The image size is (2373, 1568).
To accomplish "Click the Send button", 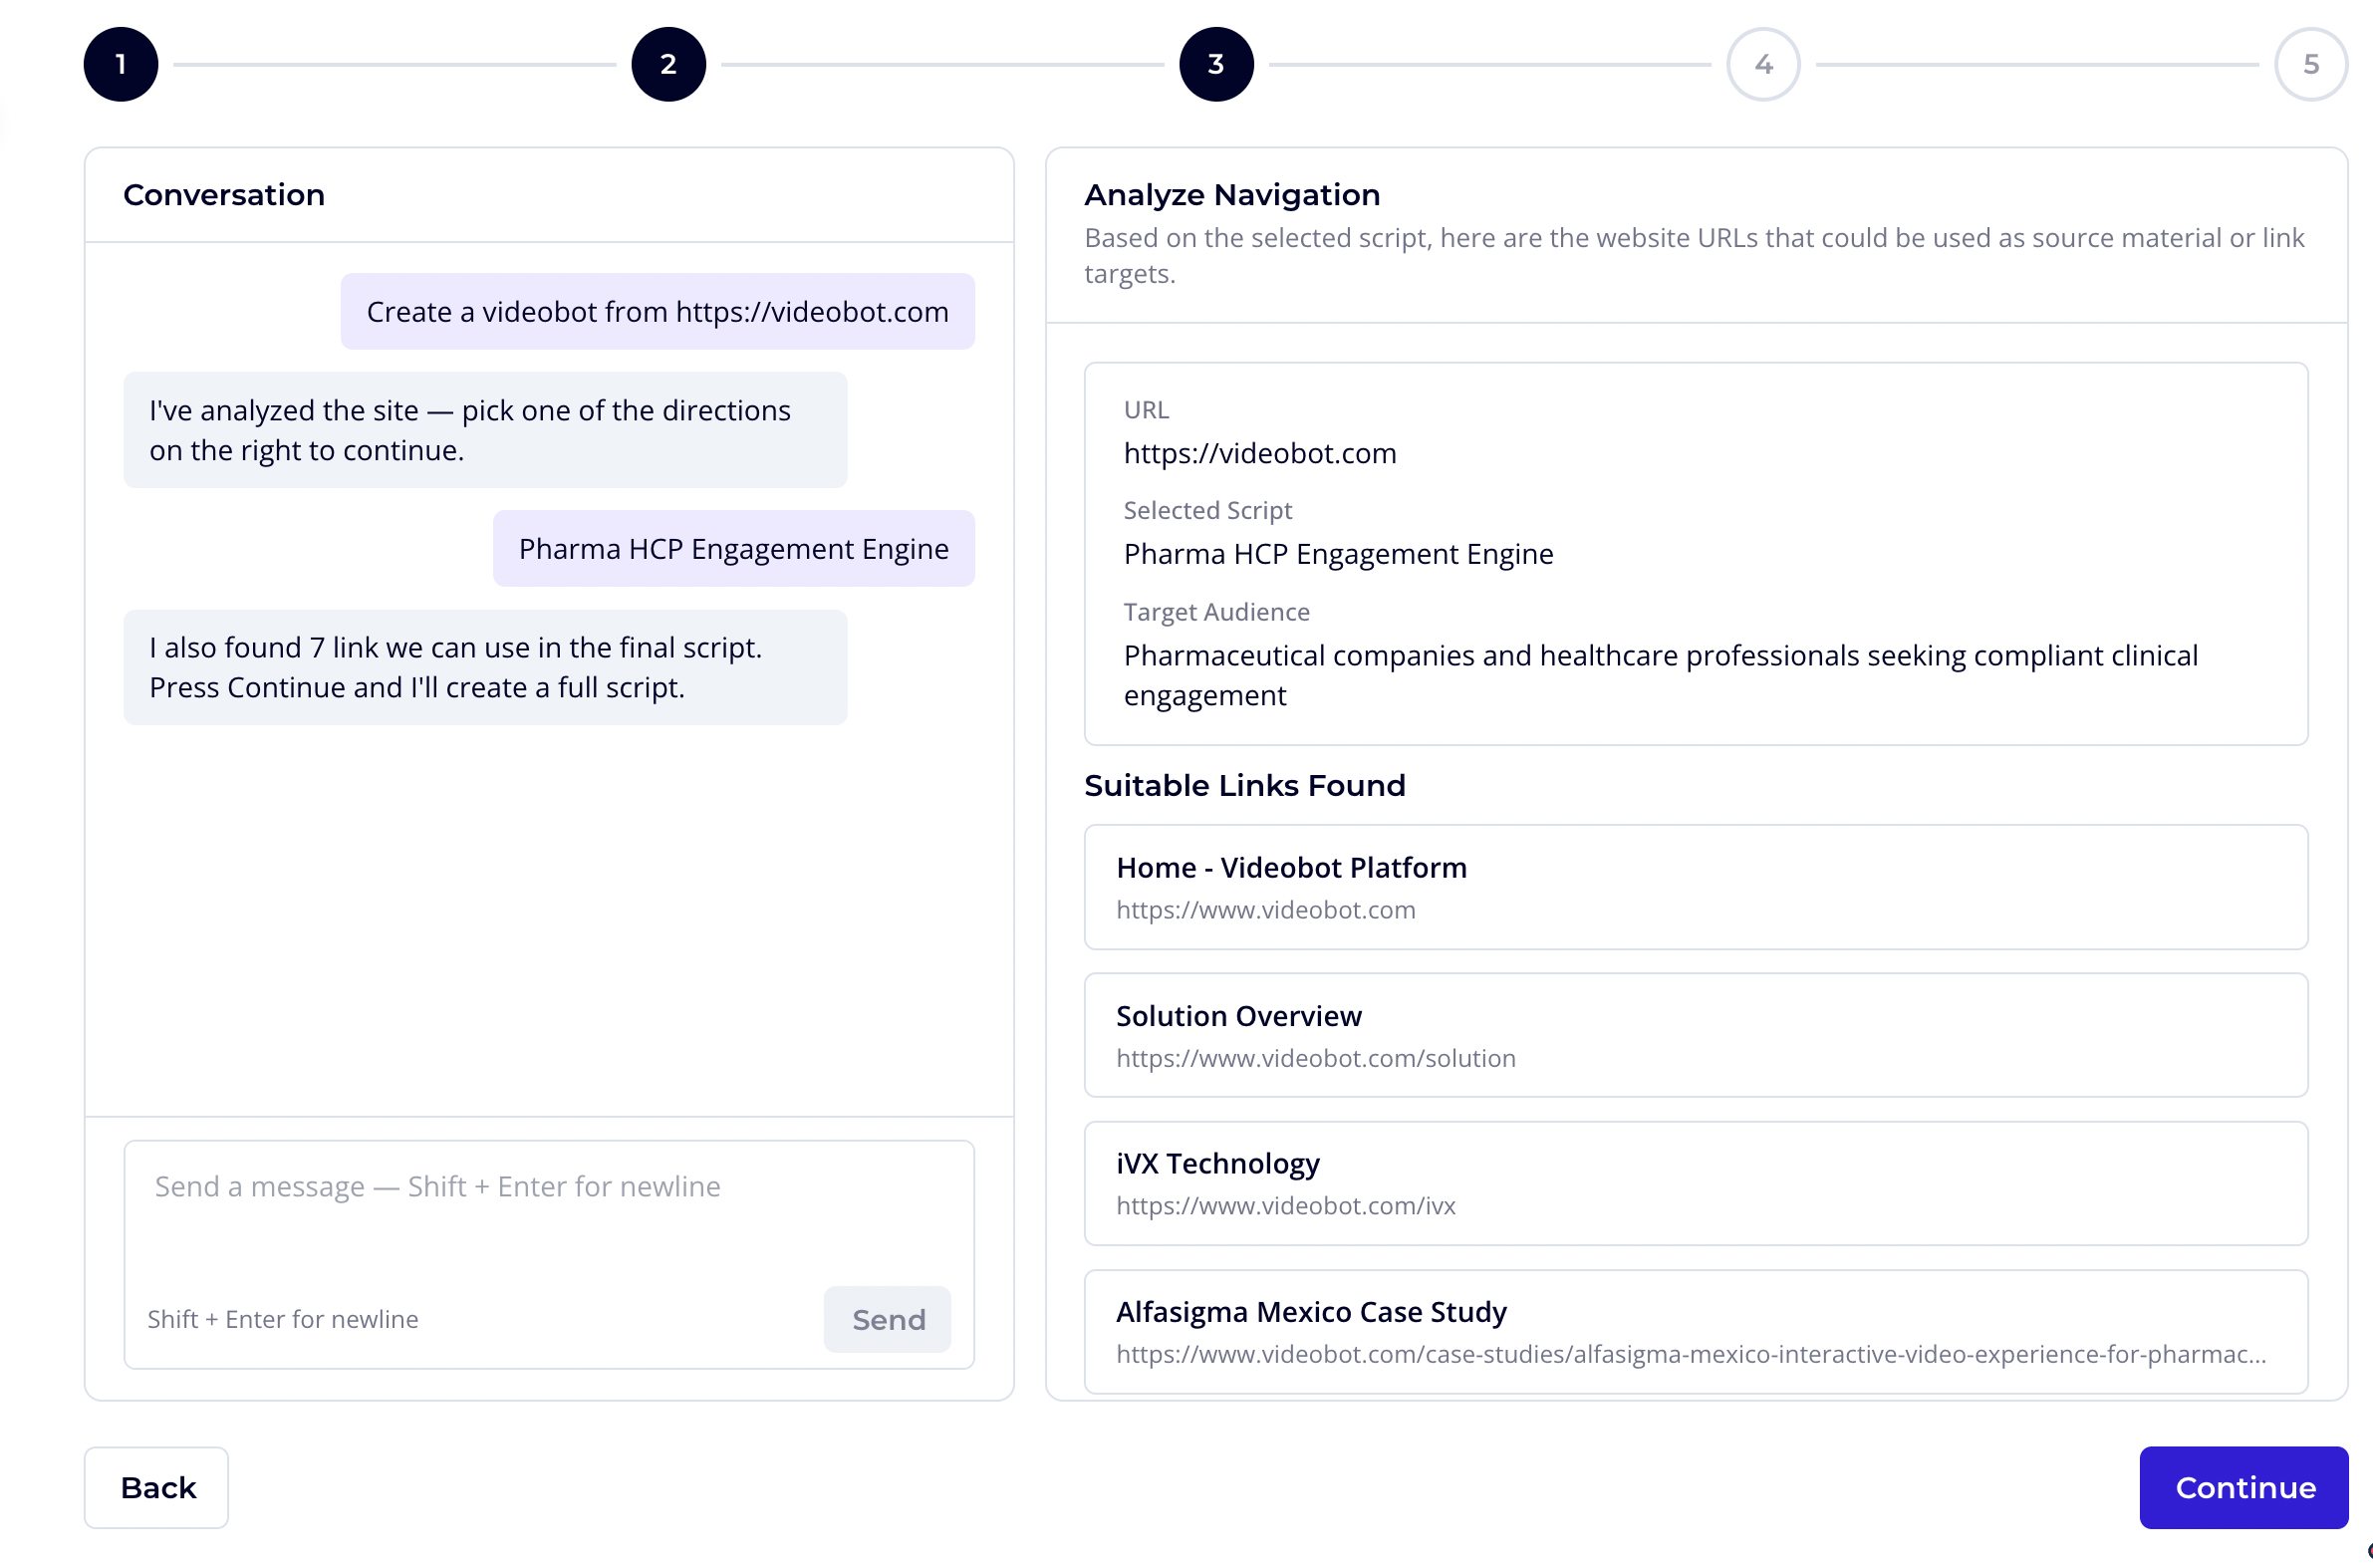I will click(887, 1319).
